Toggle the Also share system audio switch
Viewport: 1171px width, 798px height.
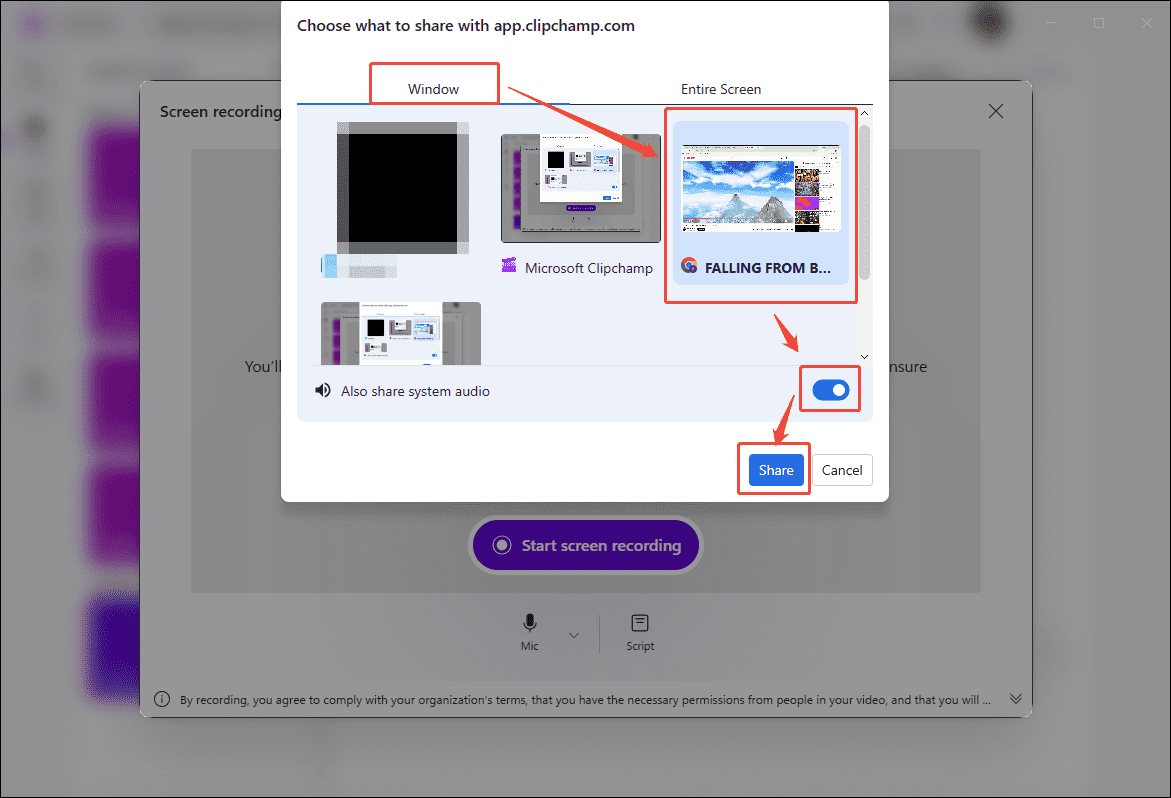coord(830,390)
